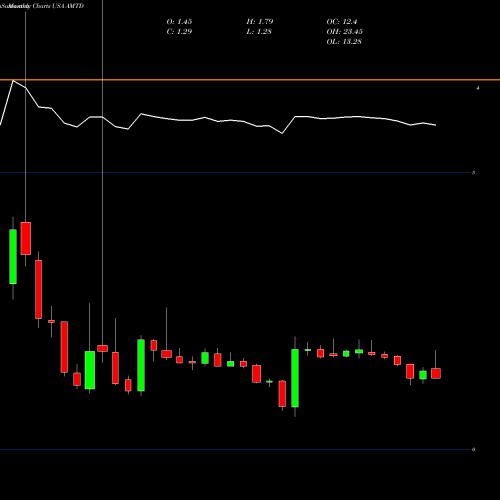
Task: Click the OH: 23.45 reading
Action: pos(345,32)
